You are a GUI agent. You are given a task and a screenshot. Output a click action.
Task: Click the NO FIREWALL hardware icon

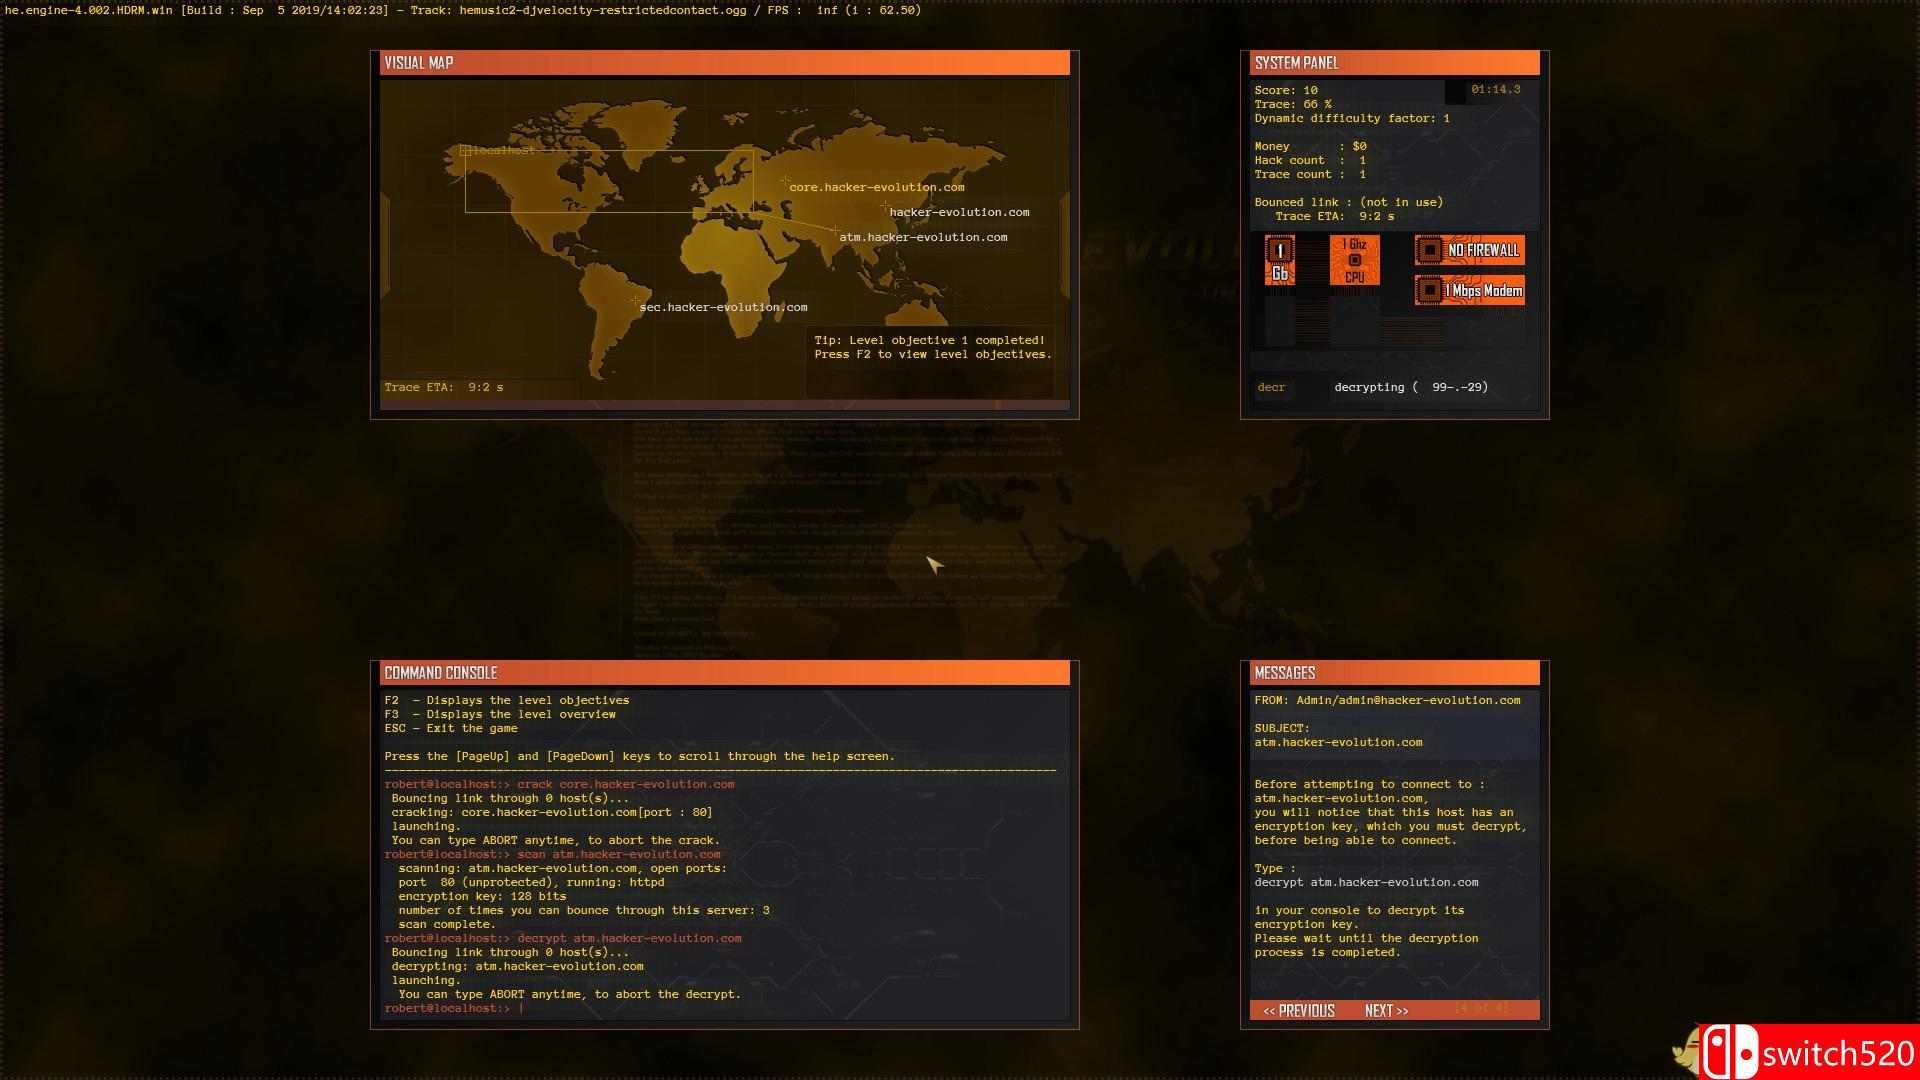[x=1469, y=250]
